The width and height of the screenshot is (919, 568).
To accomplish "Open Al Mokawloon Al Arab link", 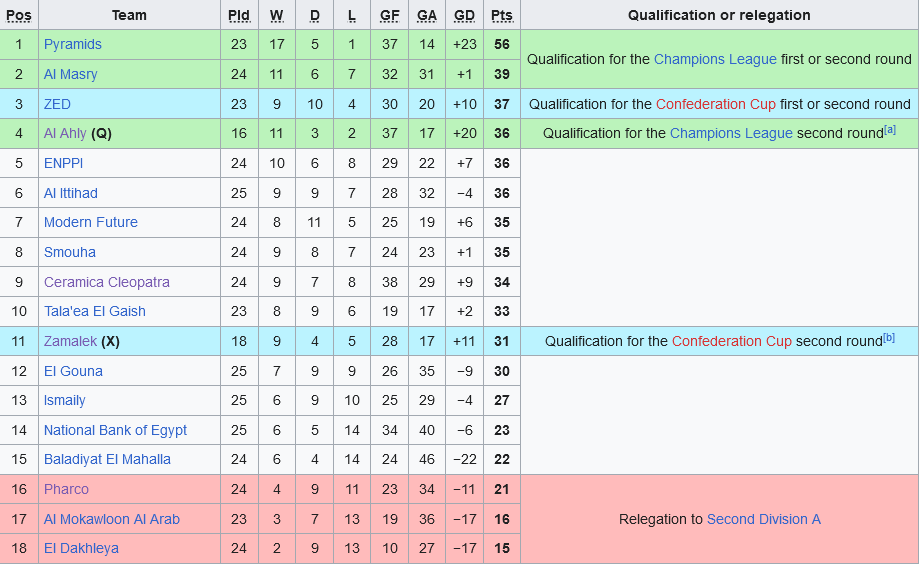I will point(111,519).
